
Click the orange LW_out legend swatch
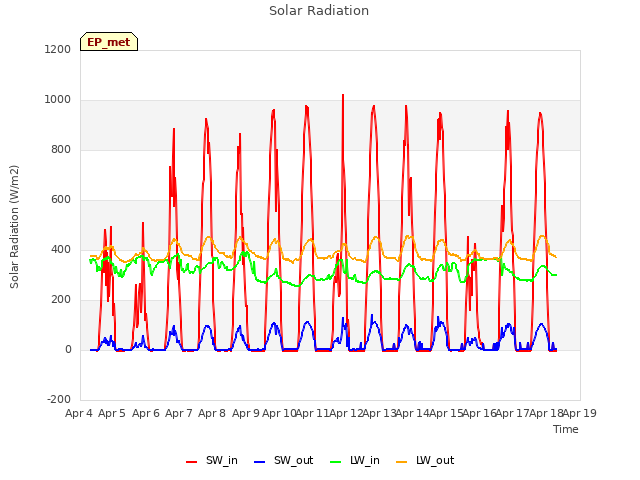coord(402,462)
